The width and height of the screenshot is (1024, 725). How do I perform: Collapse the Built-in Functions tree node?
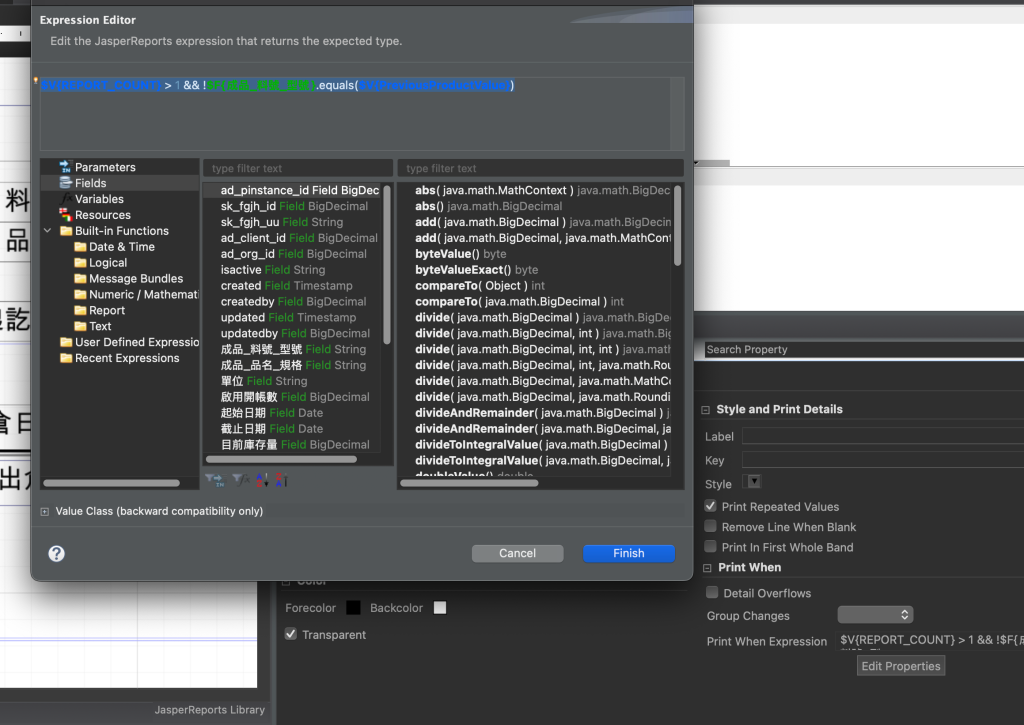point(47,231)
